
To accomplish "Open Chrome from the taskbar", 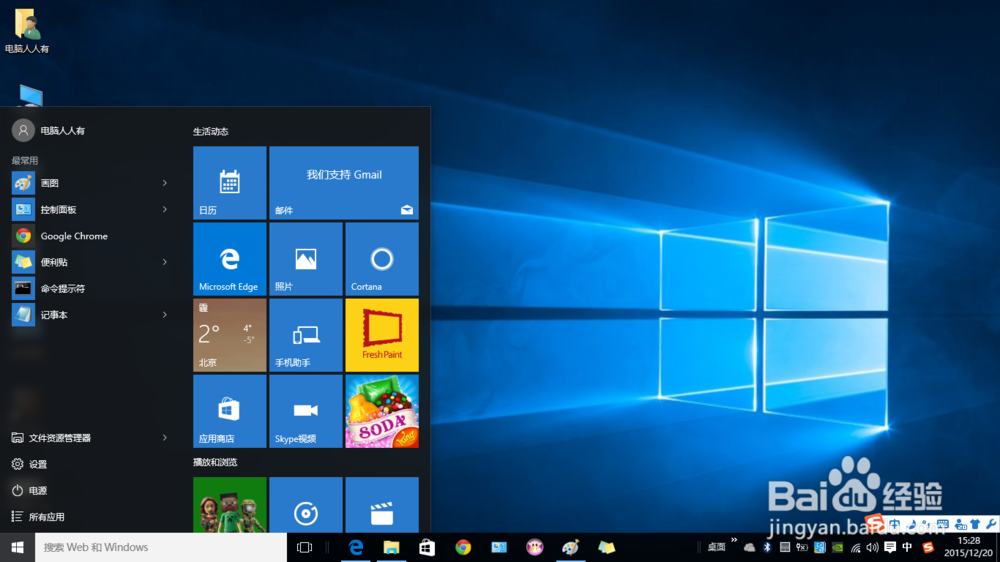I will 463,547.
